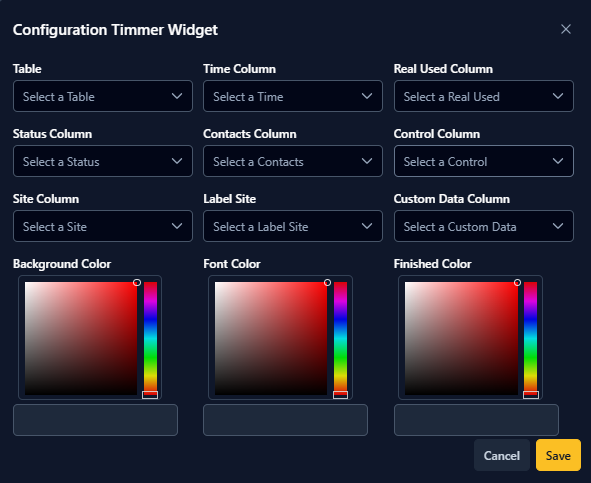The image size is (591, 483).
Task: Open the Select a Site dropdown
Action: point(103,226)
